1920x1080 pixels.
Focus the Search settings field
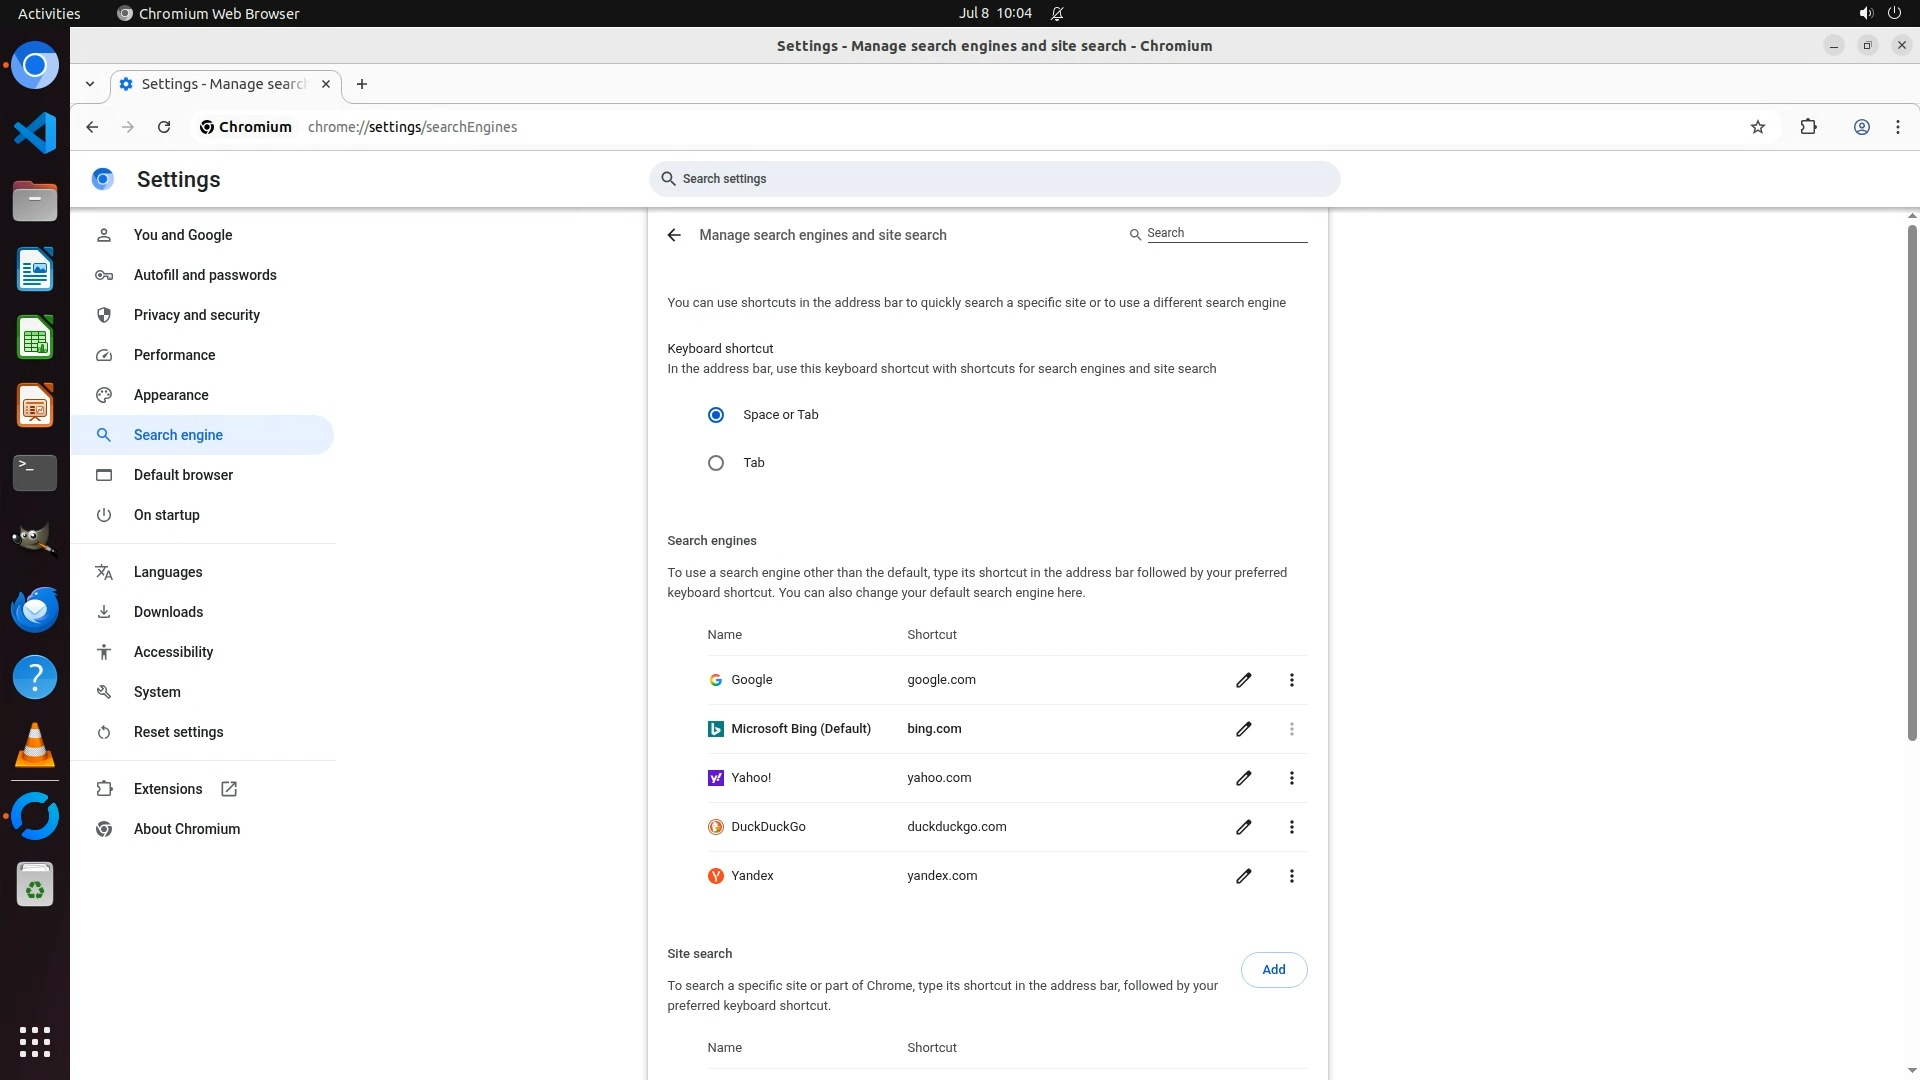pyautogui.click(x=994, y=179)
